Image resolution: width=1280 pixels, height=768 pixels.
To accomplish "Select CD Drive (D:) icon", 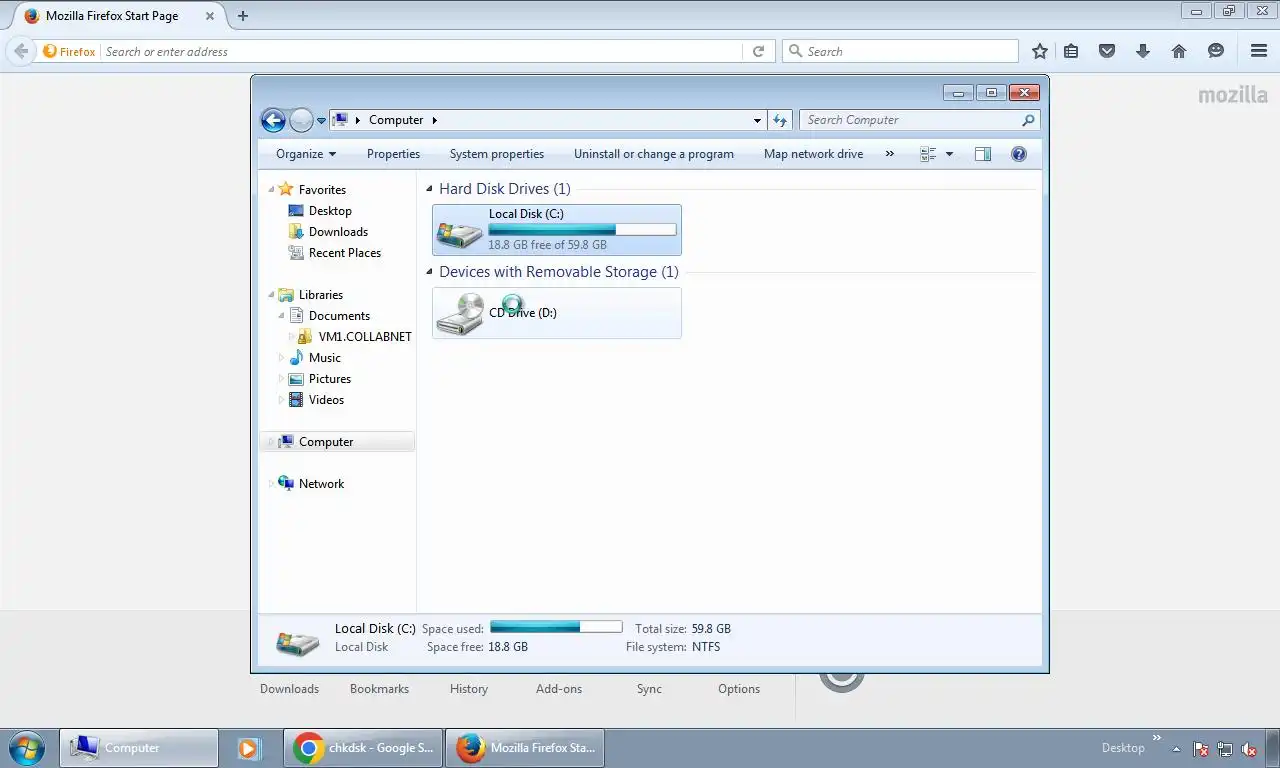I will tap(460, 314).
